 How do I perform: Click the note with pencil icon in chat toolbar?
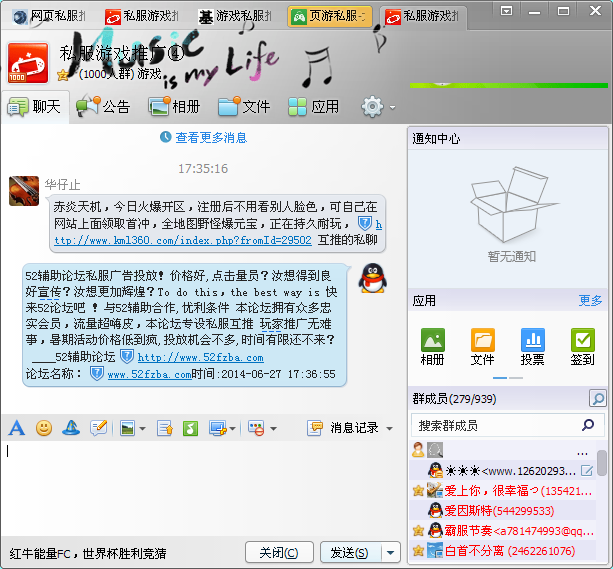pyautogui.click(x=99, y=428)
